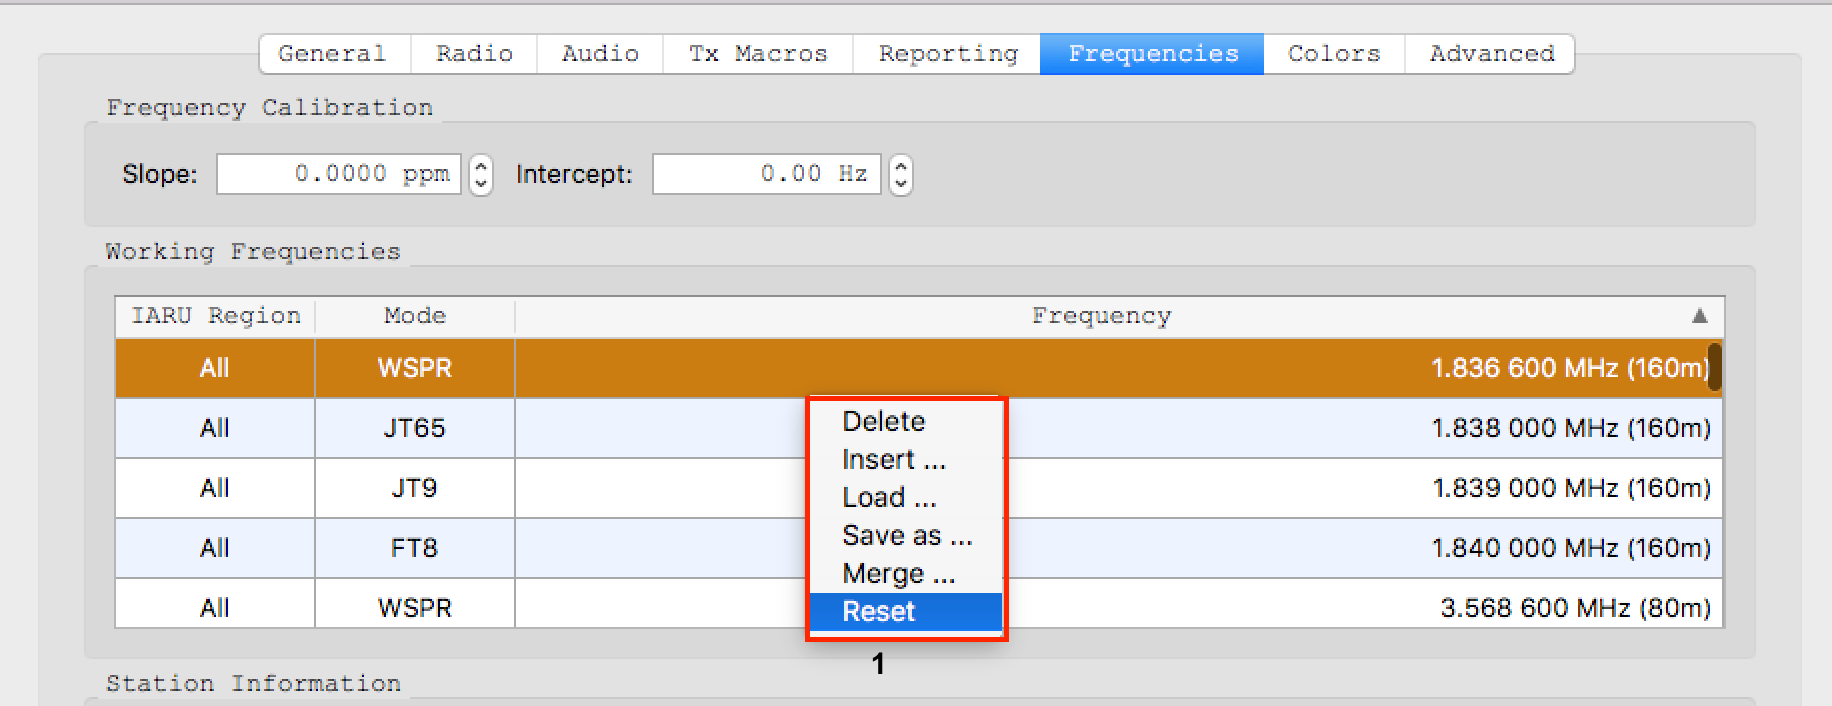Screen dimensions: 1832x706
Task: Click the Intercept Hz stepper arrows
Action: tap(901, 175)
